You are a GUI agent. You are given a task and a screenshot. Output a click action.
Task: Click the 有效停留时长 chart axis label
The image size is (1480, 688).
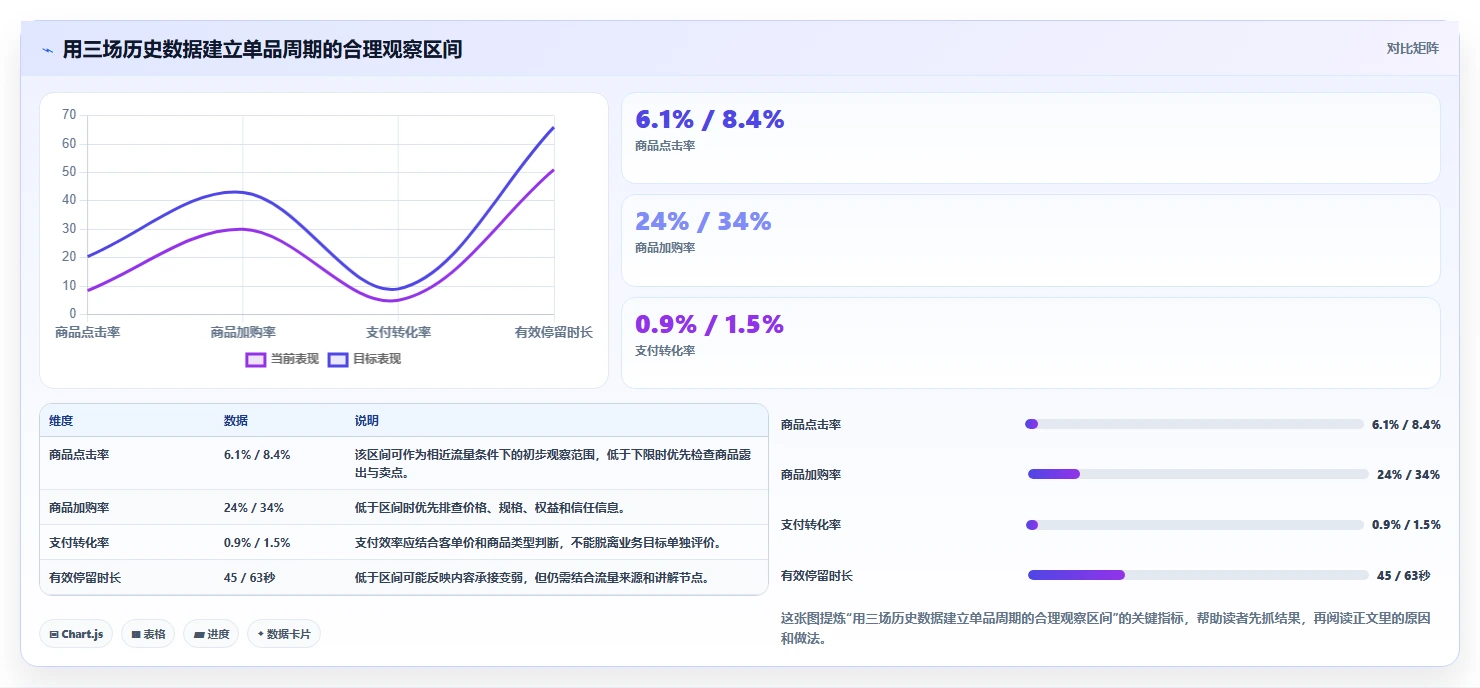click(x=554, y=332)
